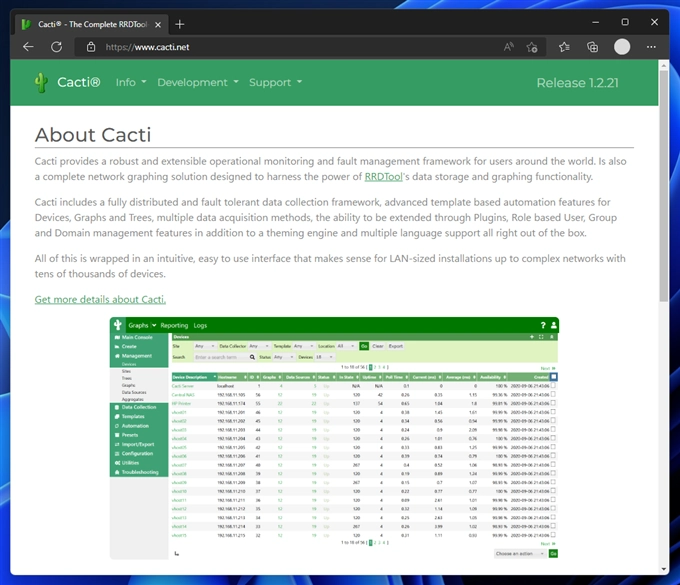Follow the RRDTool hyperlink

(383, 177)
